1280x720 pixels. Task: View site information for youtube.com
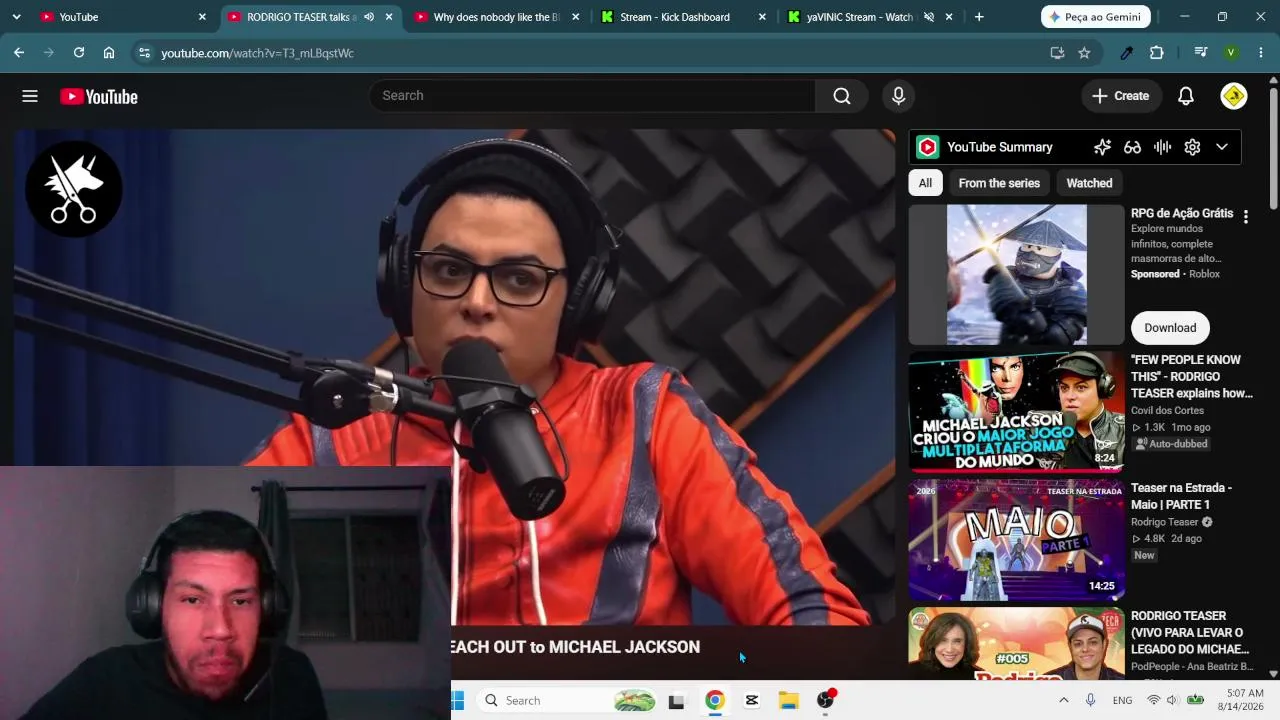pos(144,53)
